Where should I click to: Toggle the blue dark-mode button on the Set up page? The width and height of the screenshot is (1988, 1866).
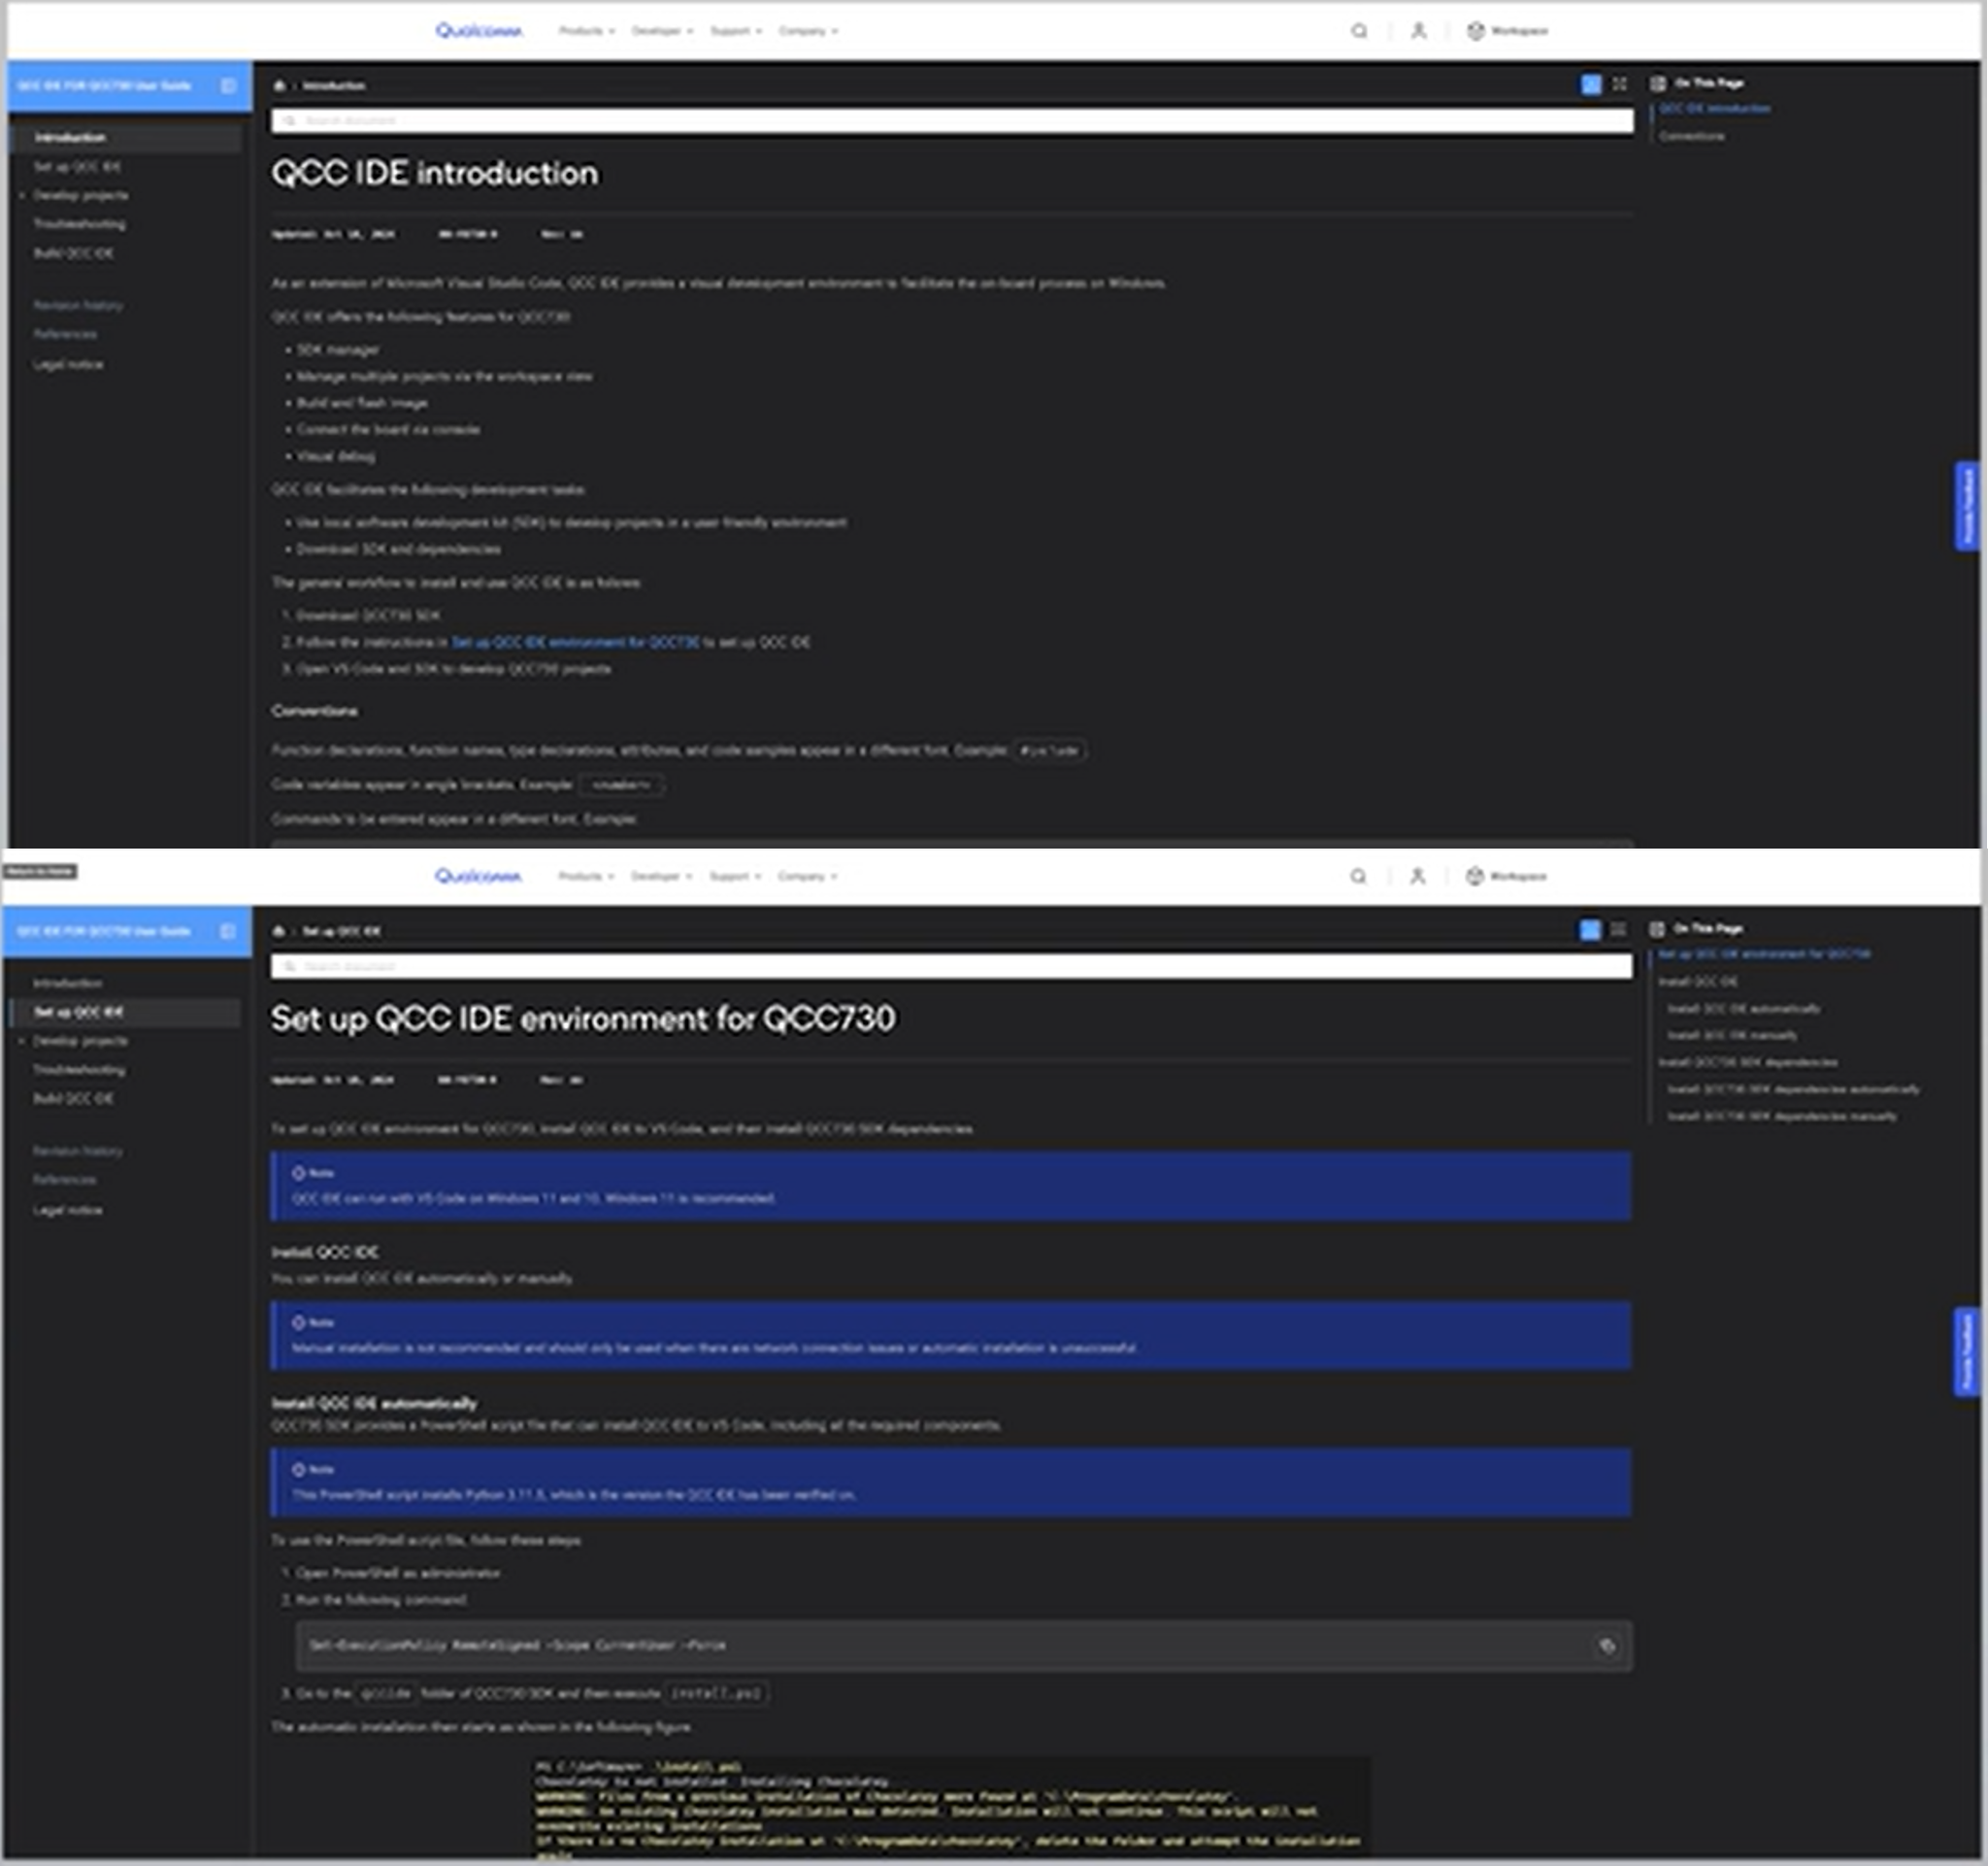pos(1590,930)
